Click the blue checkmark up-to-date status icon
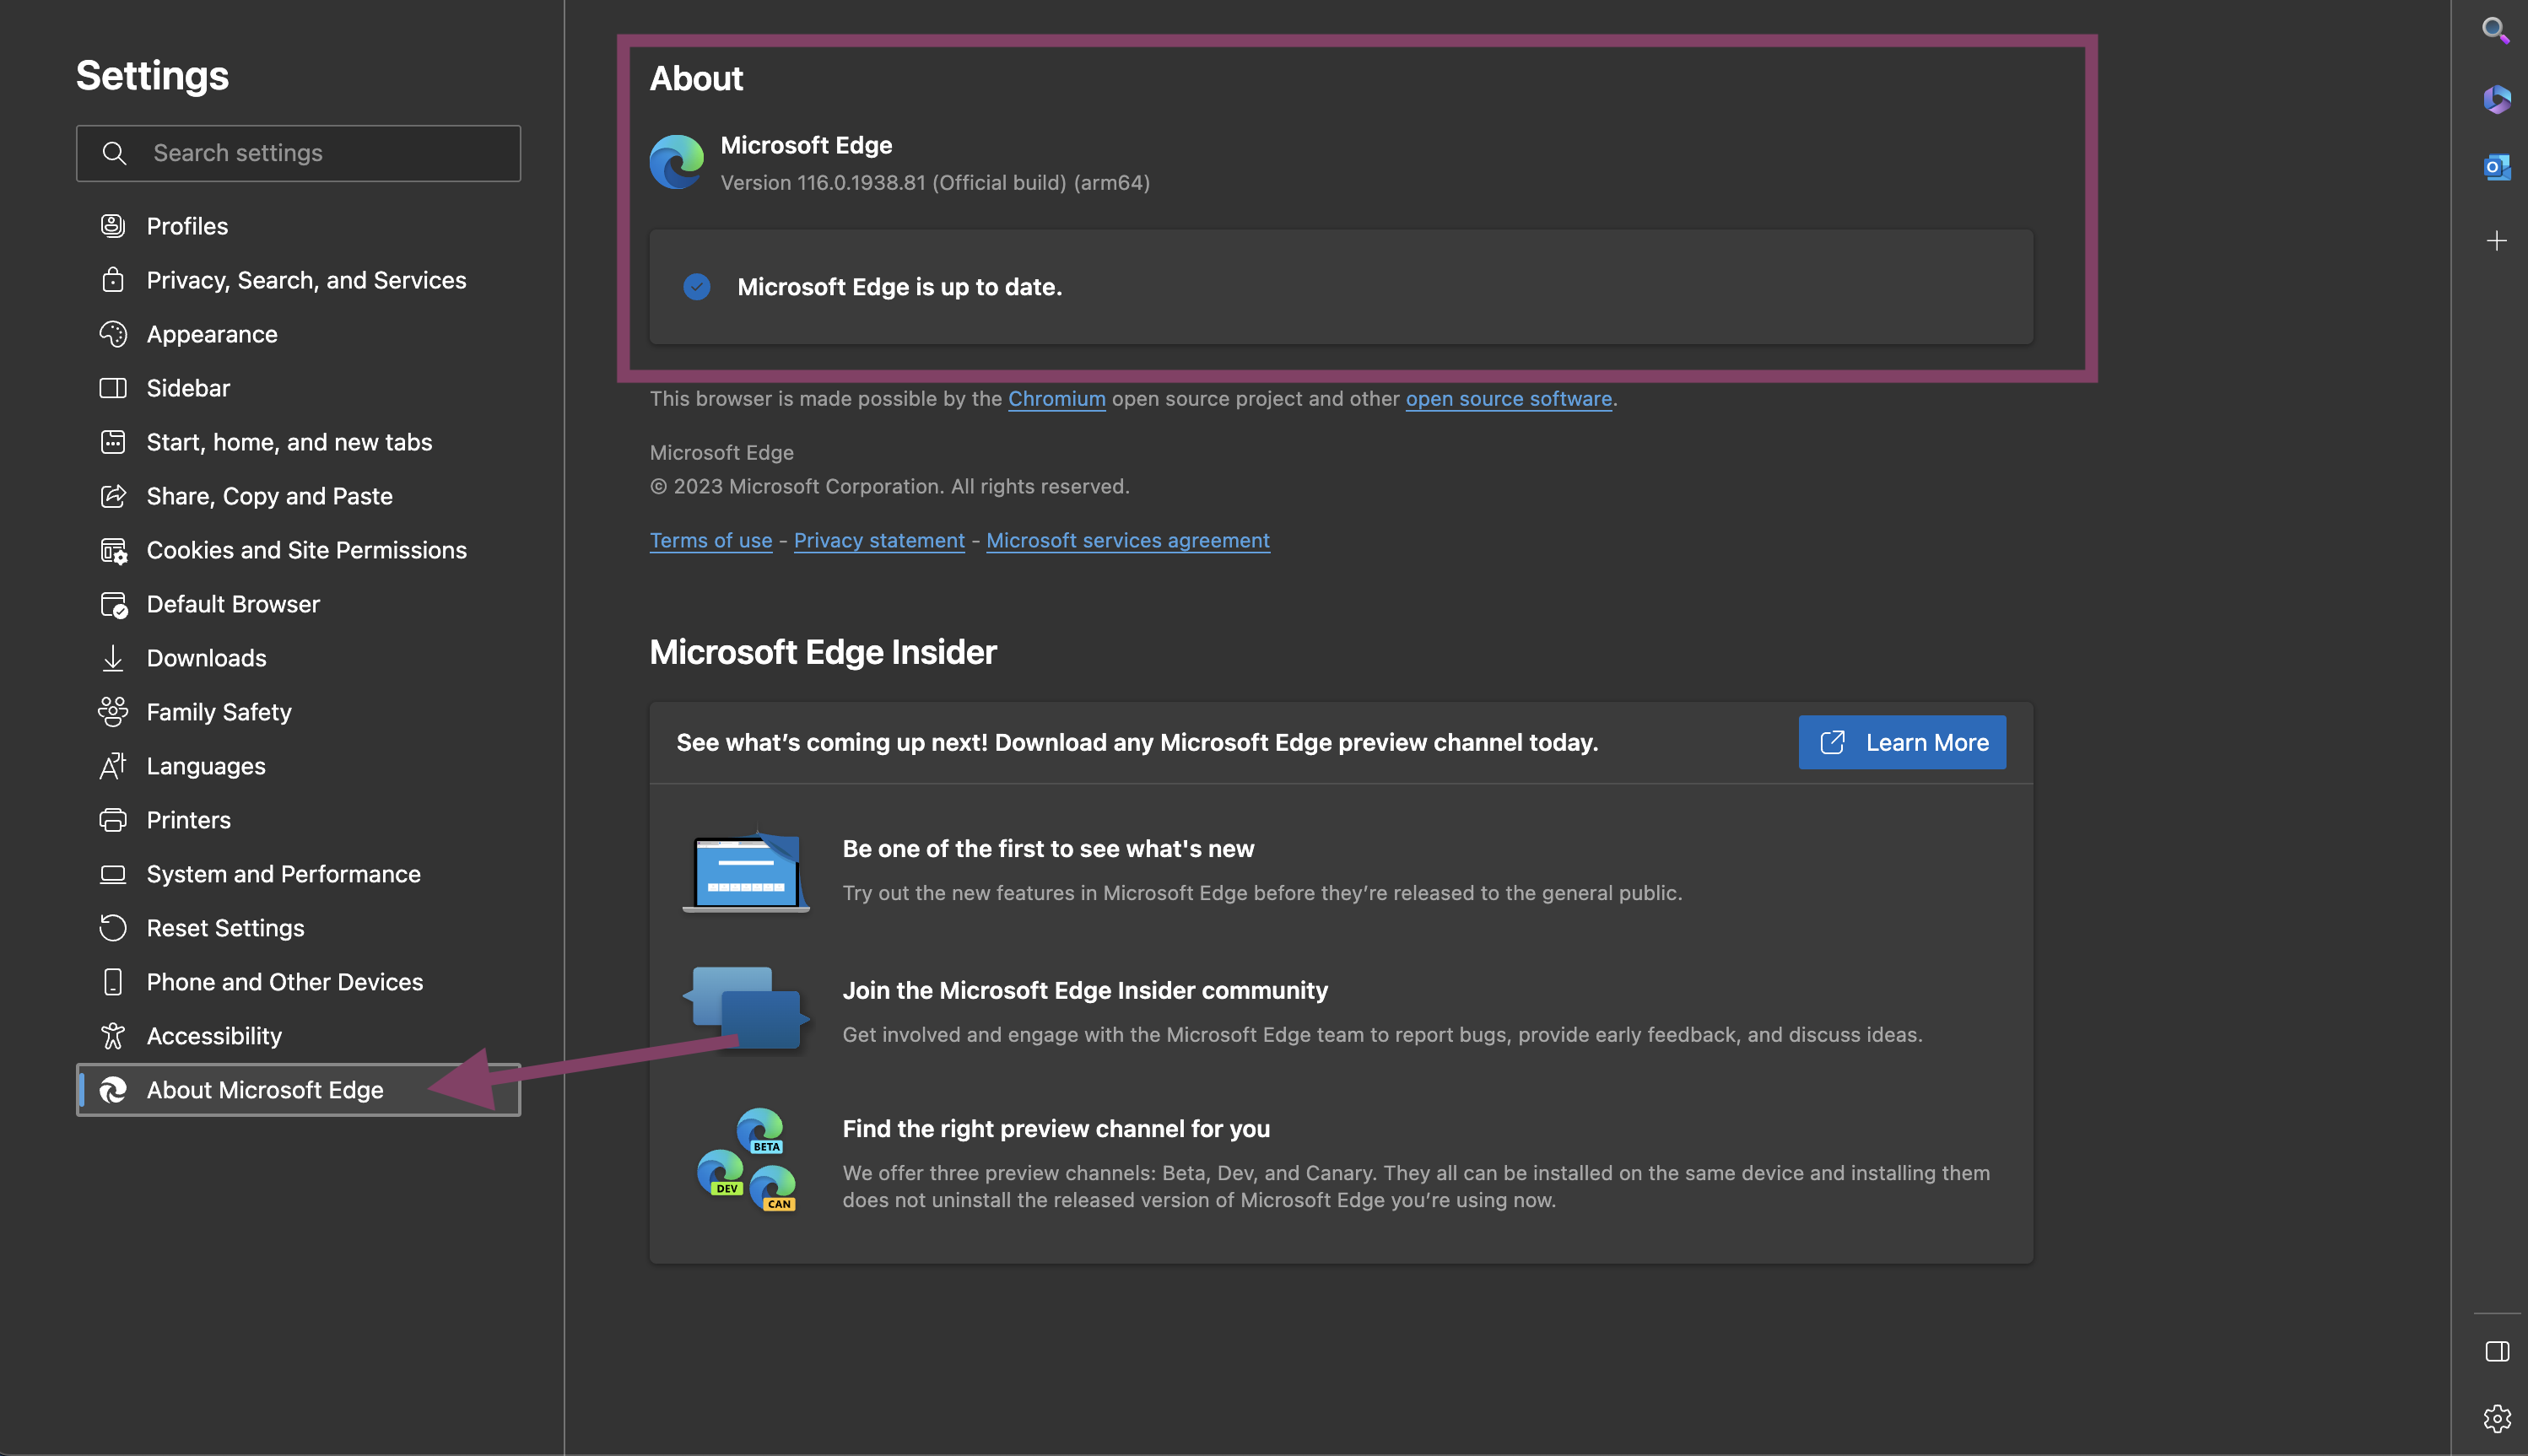The image size is (2528, 1456). tap(697, 287)
